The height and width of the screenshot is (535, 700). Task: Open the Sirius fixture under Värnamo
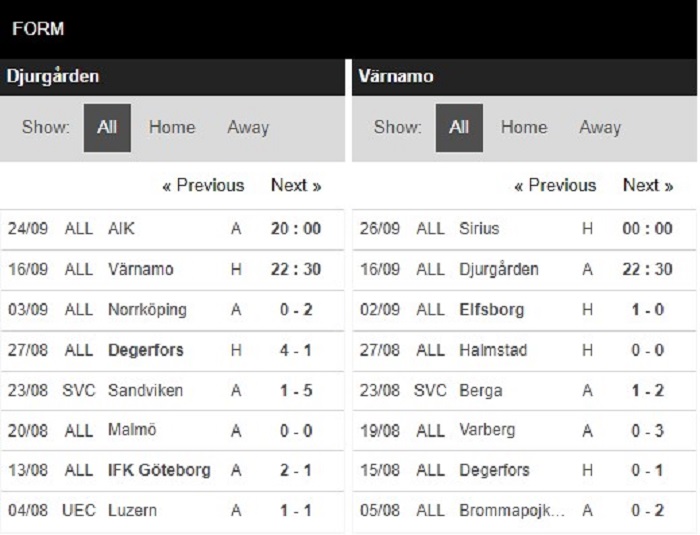click(524, 229)
